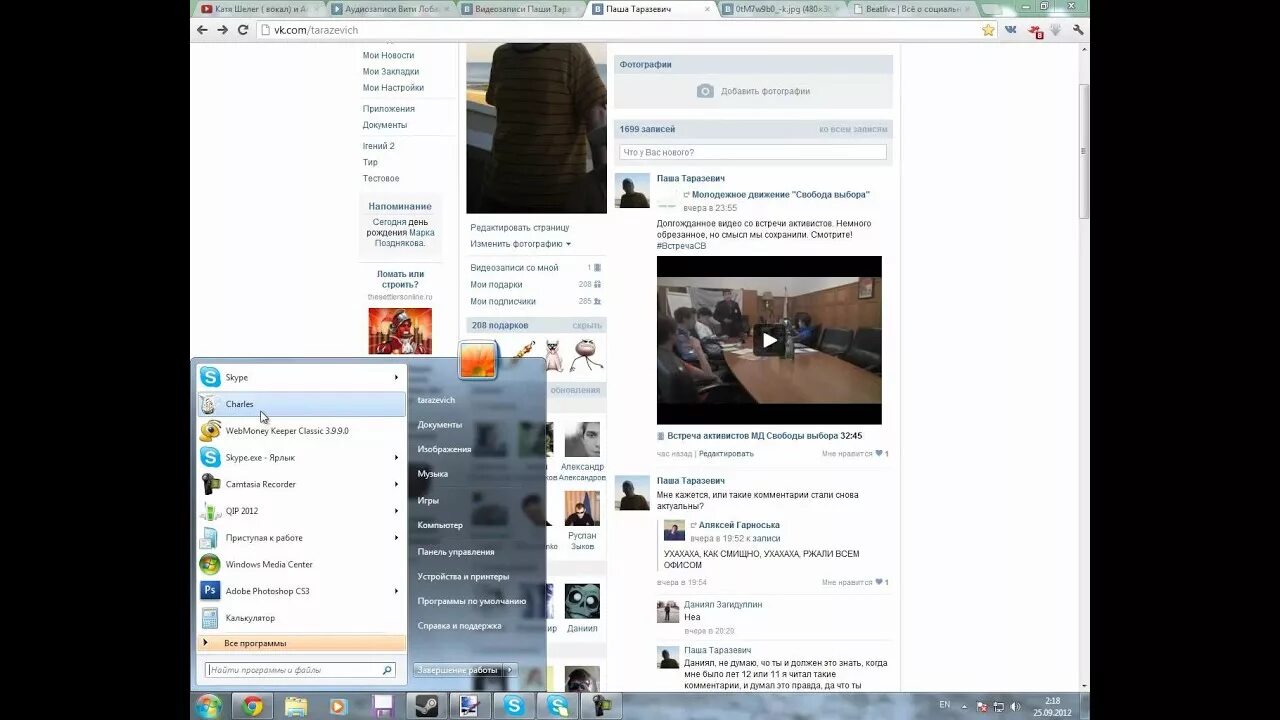
Task: Open Chrome from the taskbar
Action: (x=252, y=706)
